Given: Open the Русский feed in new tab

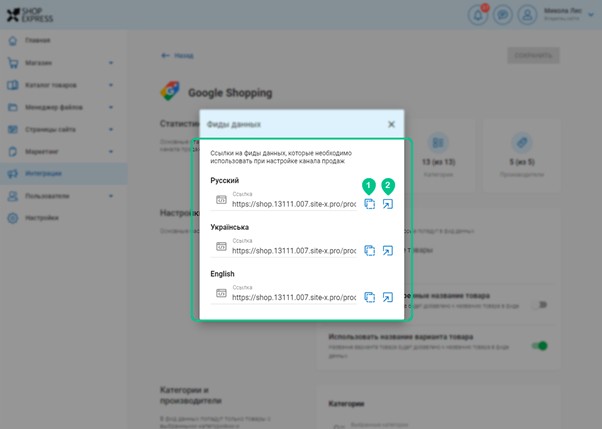Looking at the screenshot, I should 388,204.
